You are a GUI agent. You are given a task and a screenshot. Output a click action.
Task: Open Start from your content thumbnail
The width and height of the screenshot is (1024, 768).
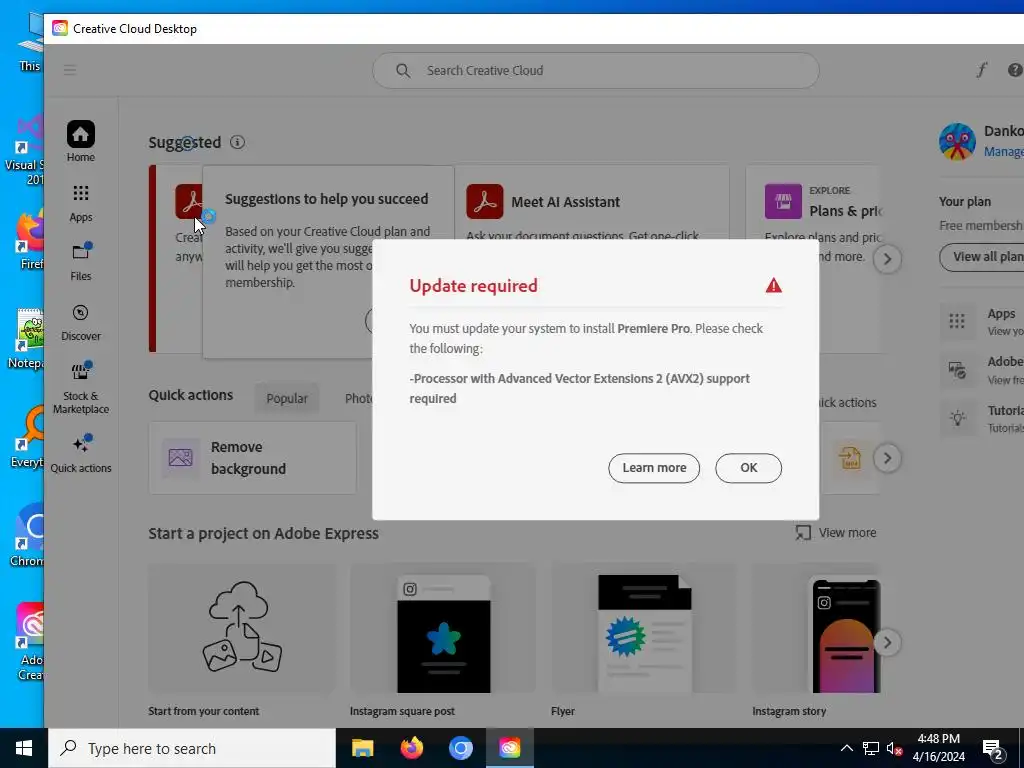tap(242, 628)
